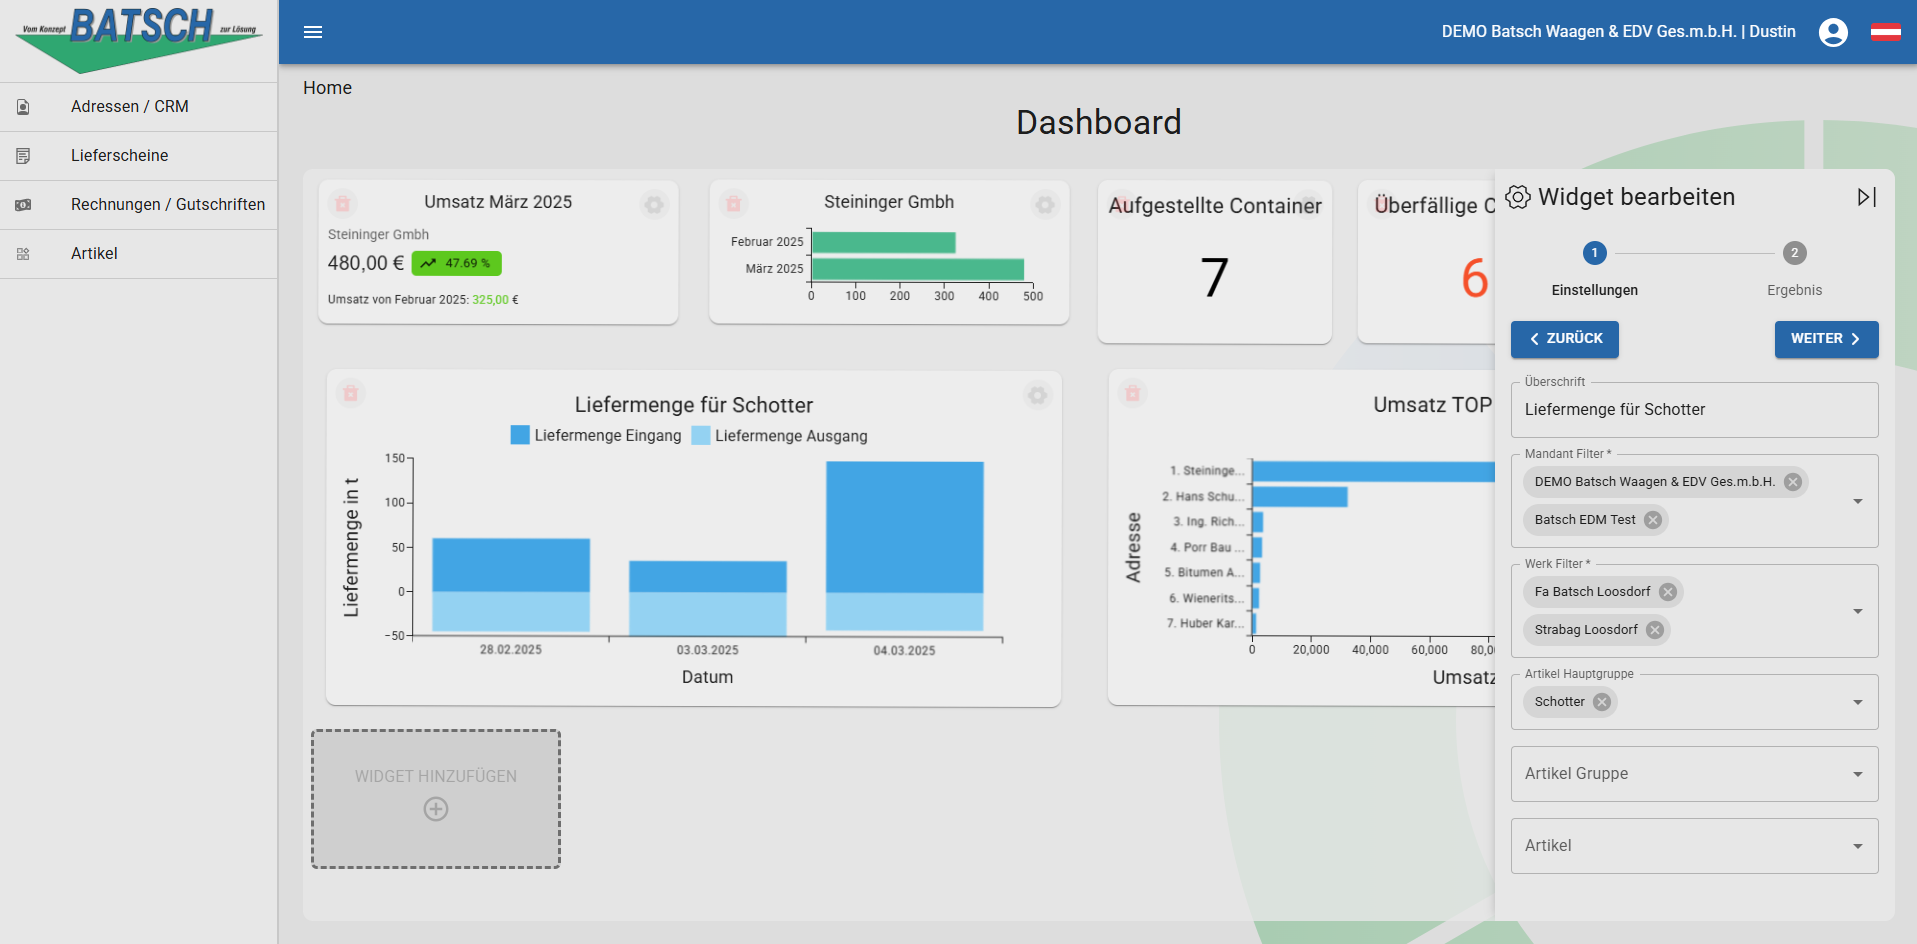The width and height of the screenshot is (1917, 944).
Task: Toggle Liefermenge Eingang legend entry
Action: tap(596, 436)
